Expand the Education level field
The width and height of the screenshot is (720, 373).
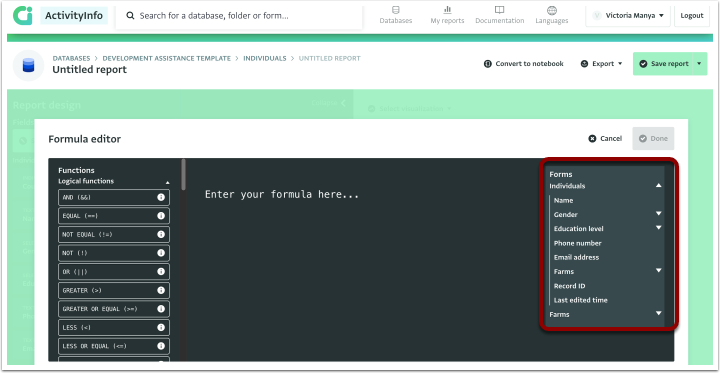(x=658, y=227)
